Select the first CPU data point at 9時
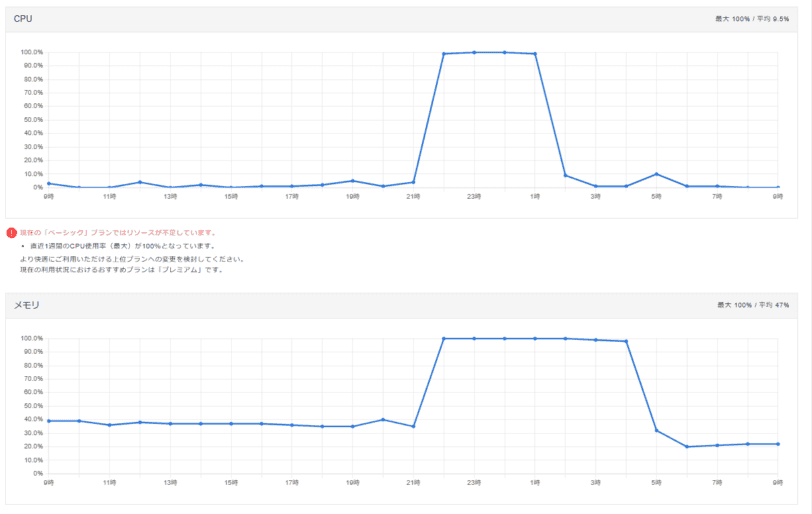Viewport: 812px width, 514px height. tap(49, 183)
